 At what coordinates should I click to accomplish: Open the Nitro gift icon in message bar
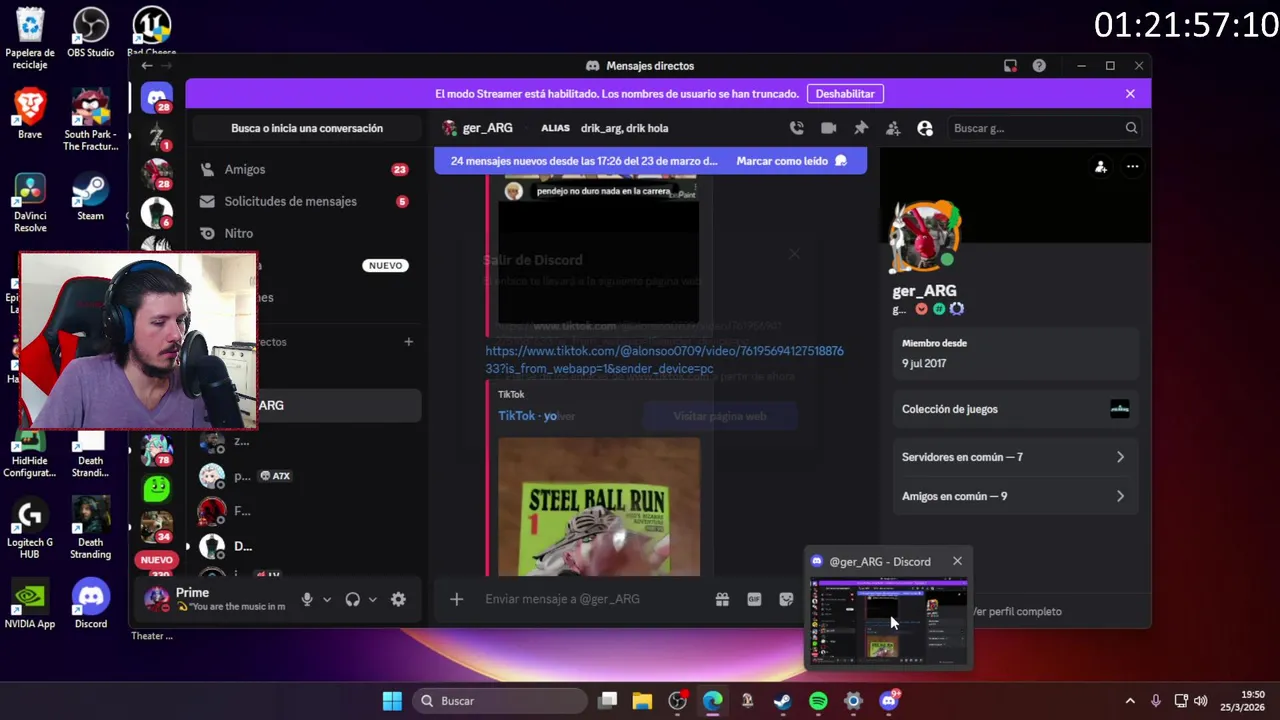click(722, 599)
